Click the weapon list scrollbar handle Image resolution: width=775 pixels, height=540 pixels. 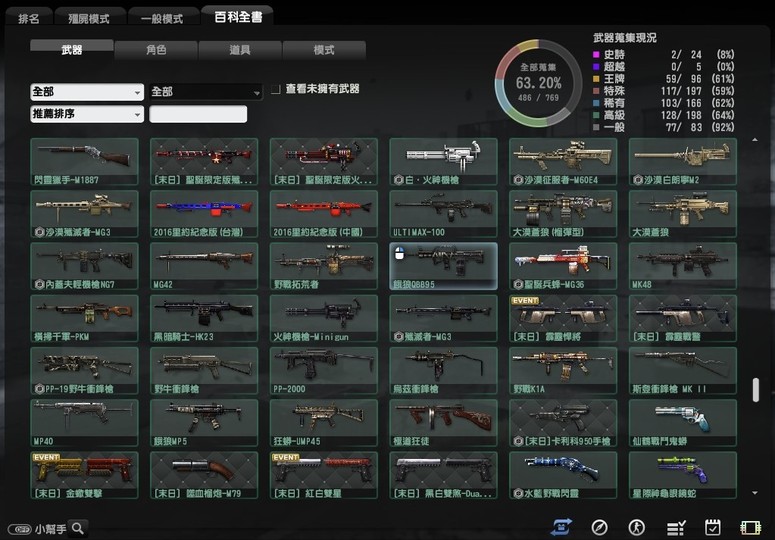click(x=756, y=390)
